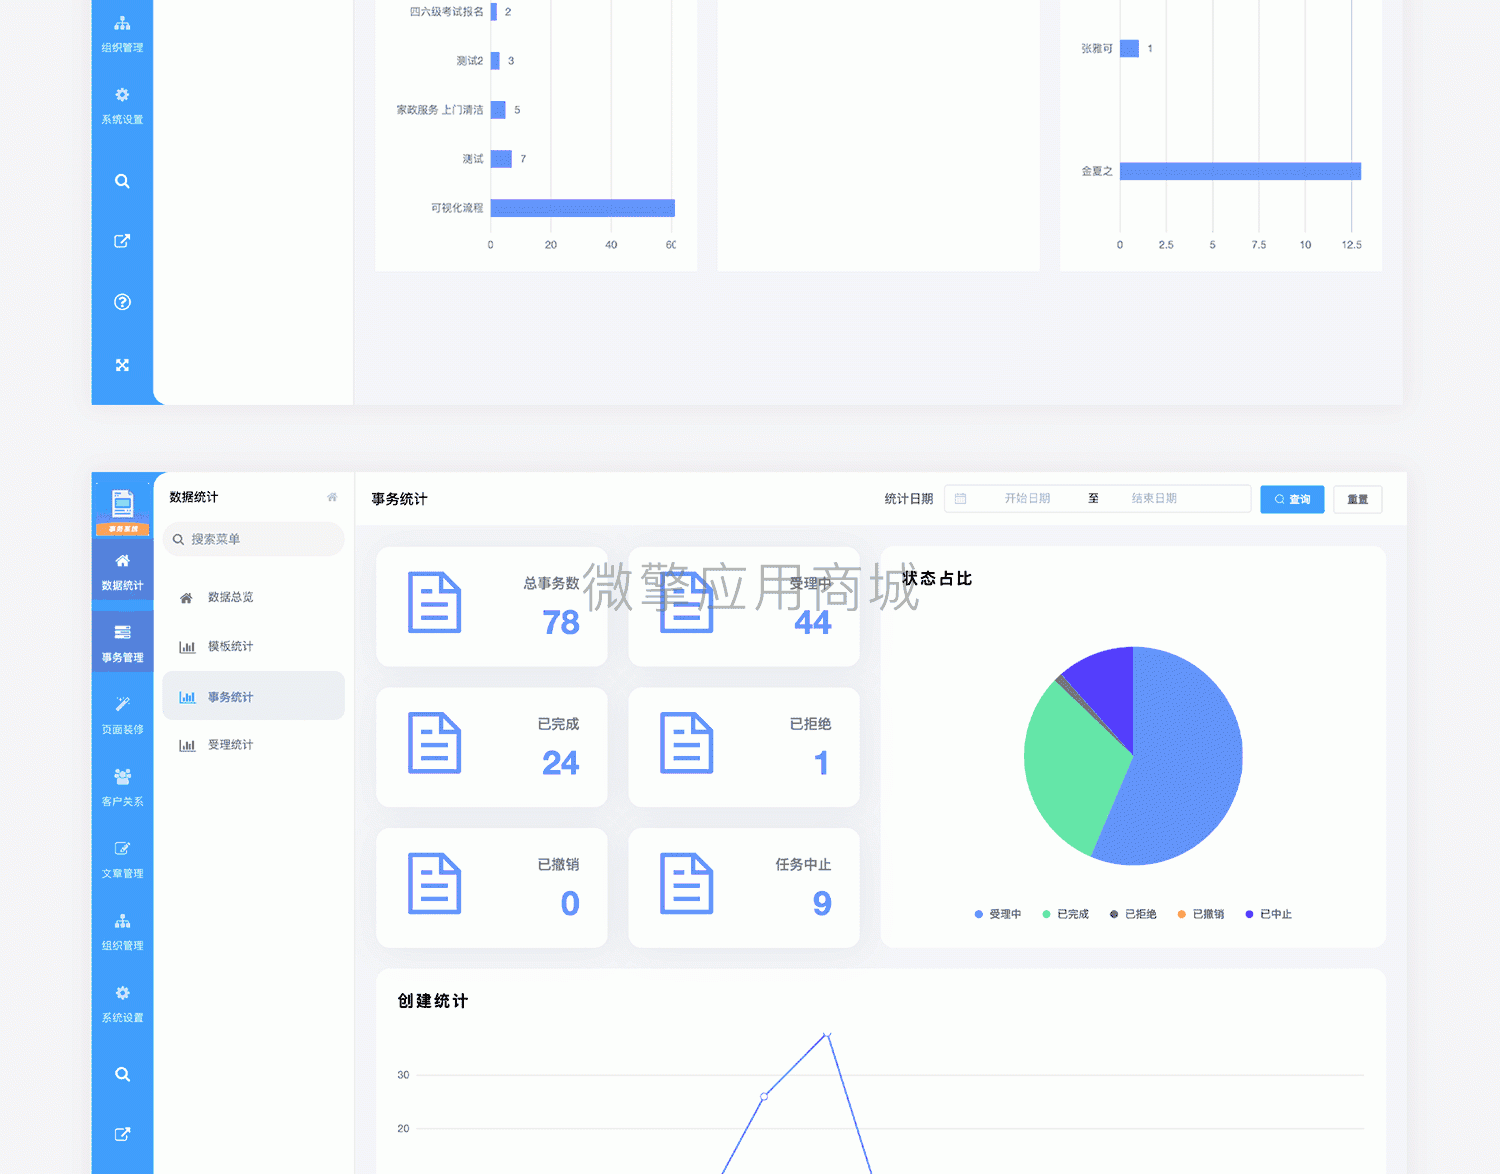The height and width of the screenshot is (1174, 1500).
Task: Click the 重置 button
Action: pyautogui.click(x=1358, y=499)
